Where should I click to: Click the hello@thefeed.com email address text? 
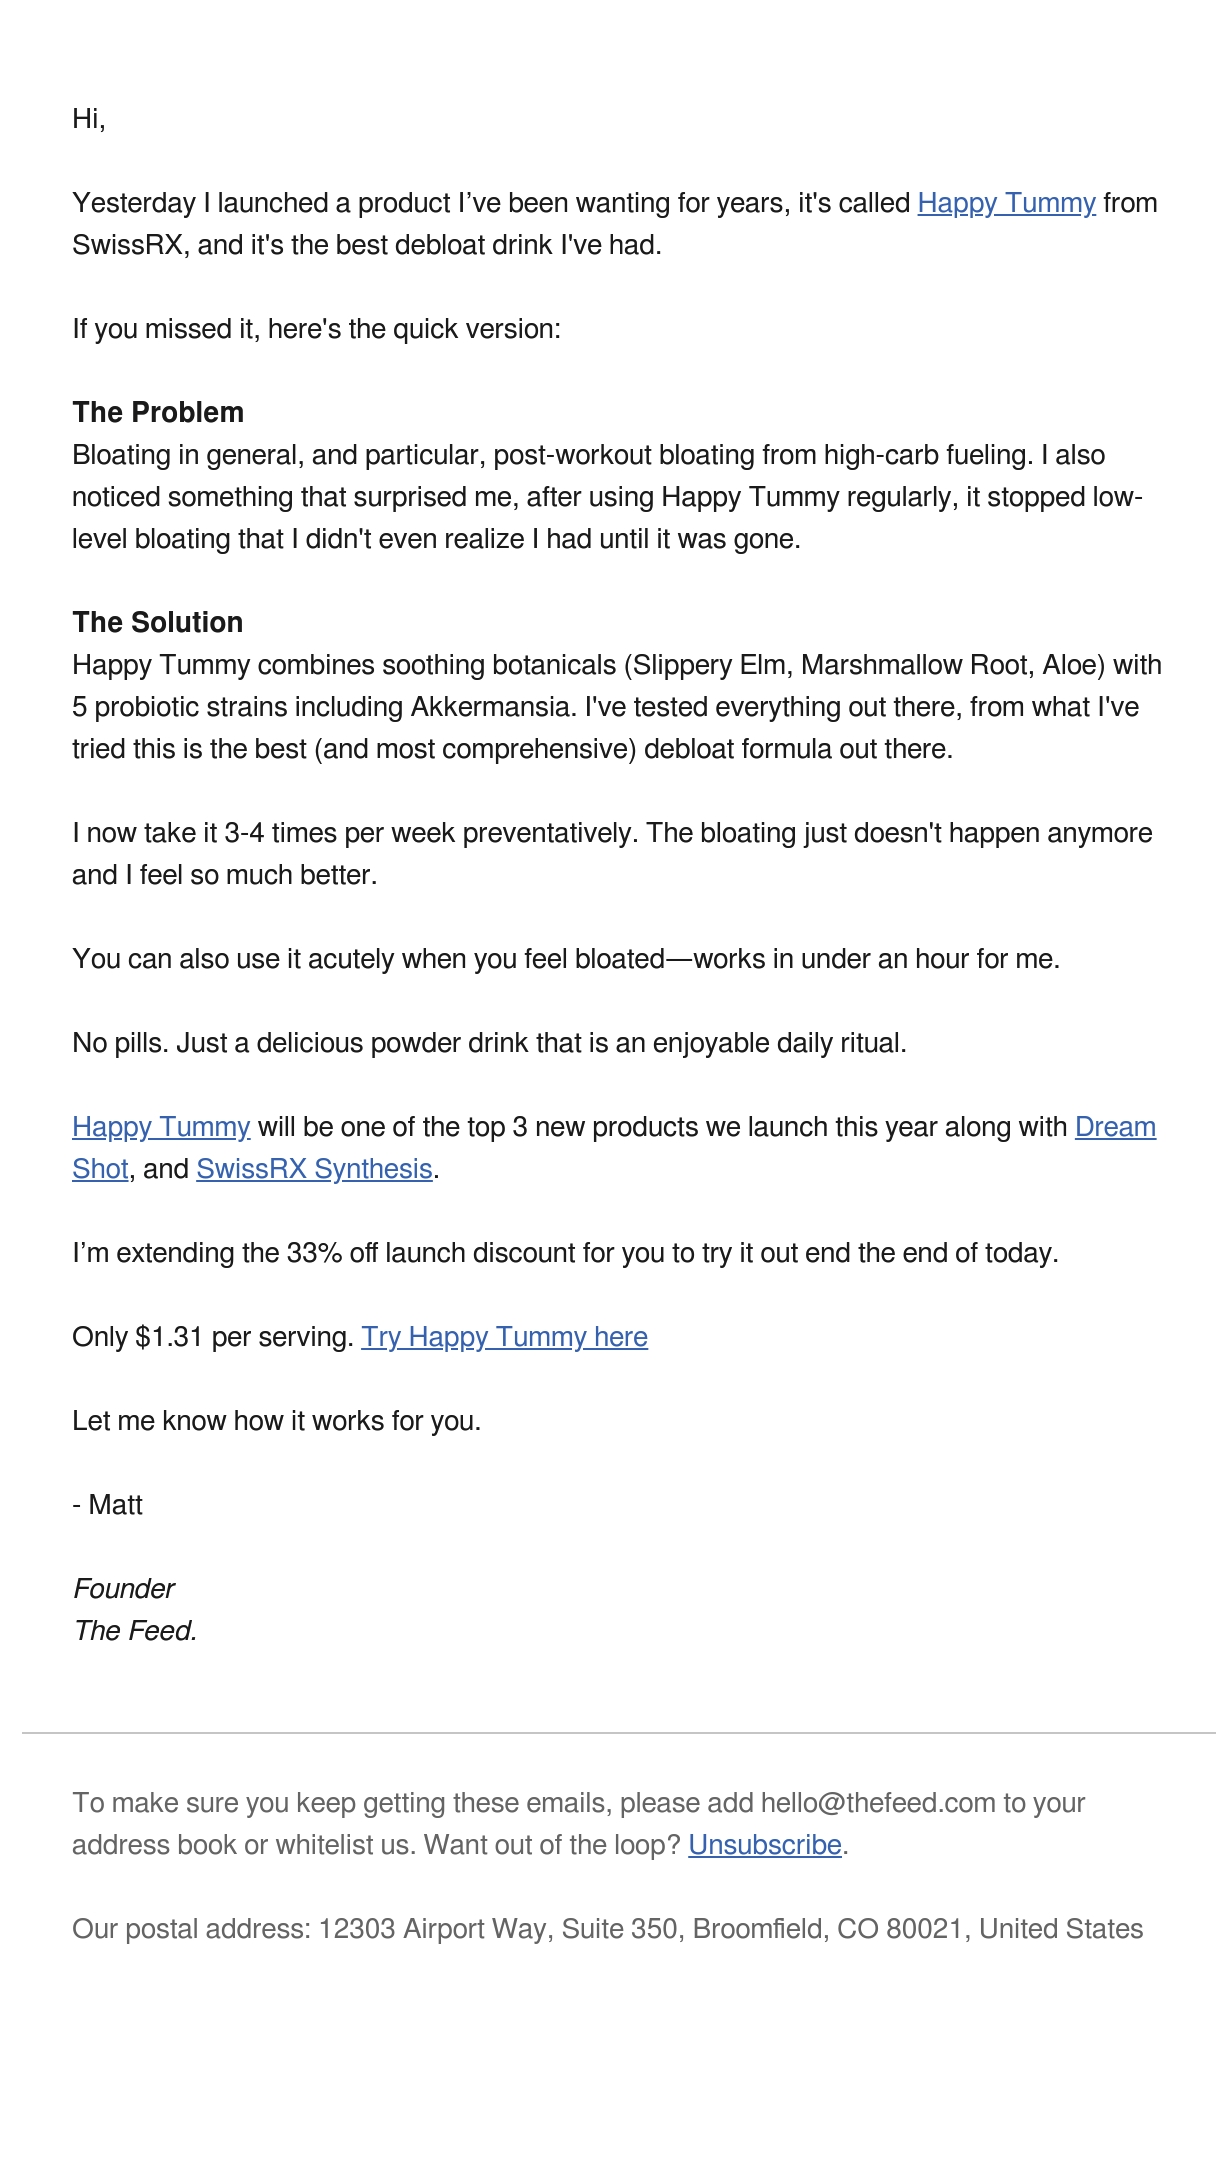tap(878, 1803)
